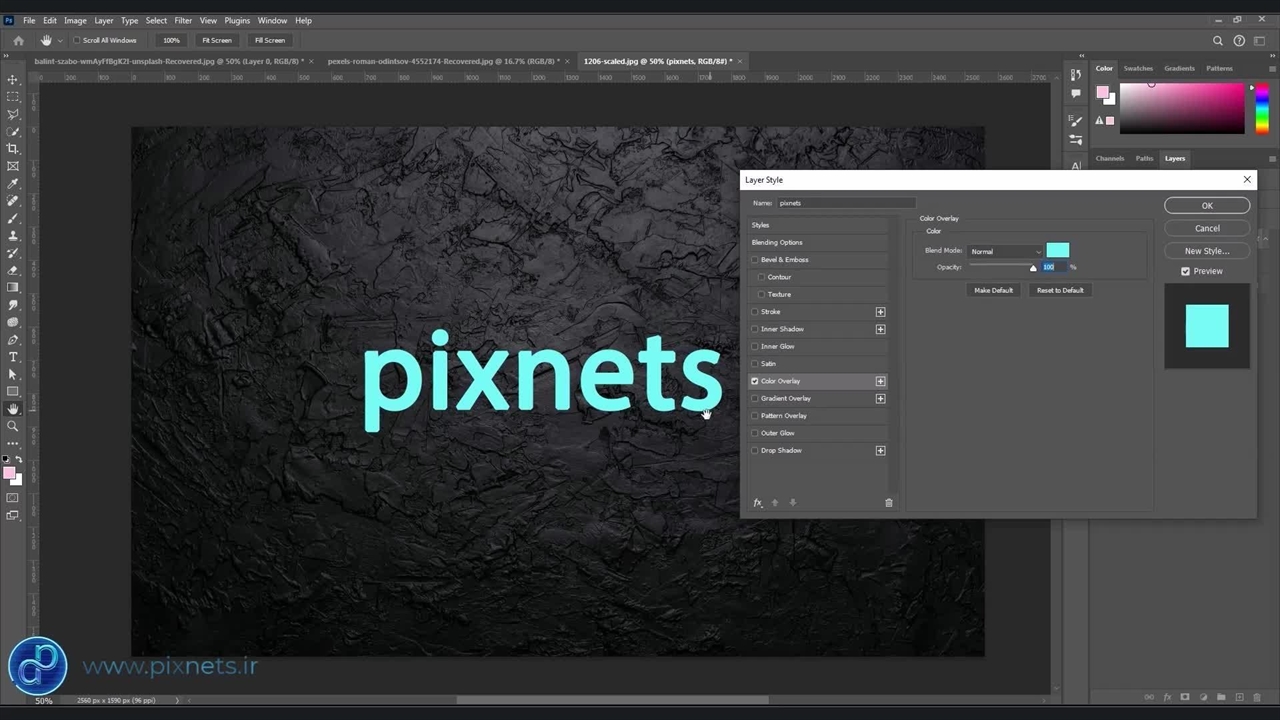Activate the Horizontal Type tool
Screen dimensions: 1280x720
tap(13, 357)
